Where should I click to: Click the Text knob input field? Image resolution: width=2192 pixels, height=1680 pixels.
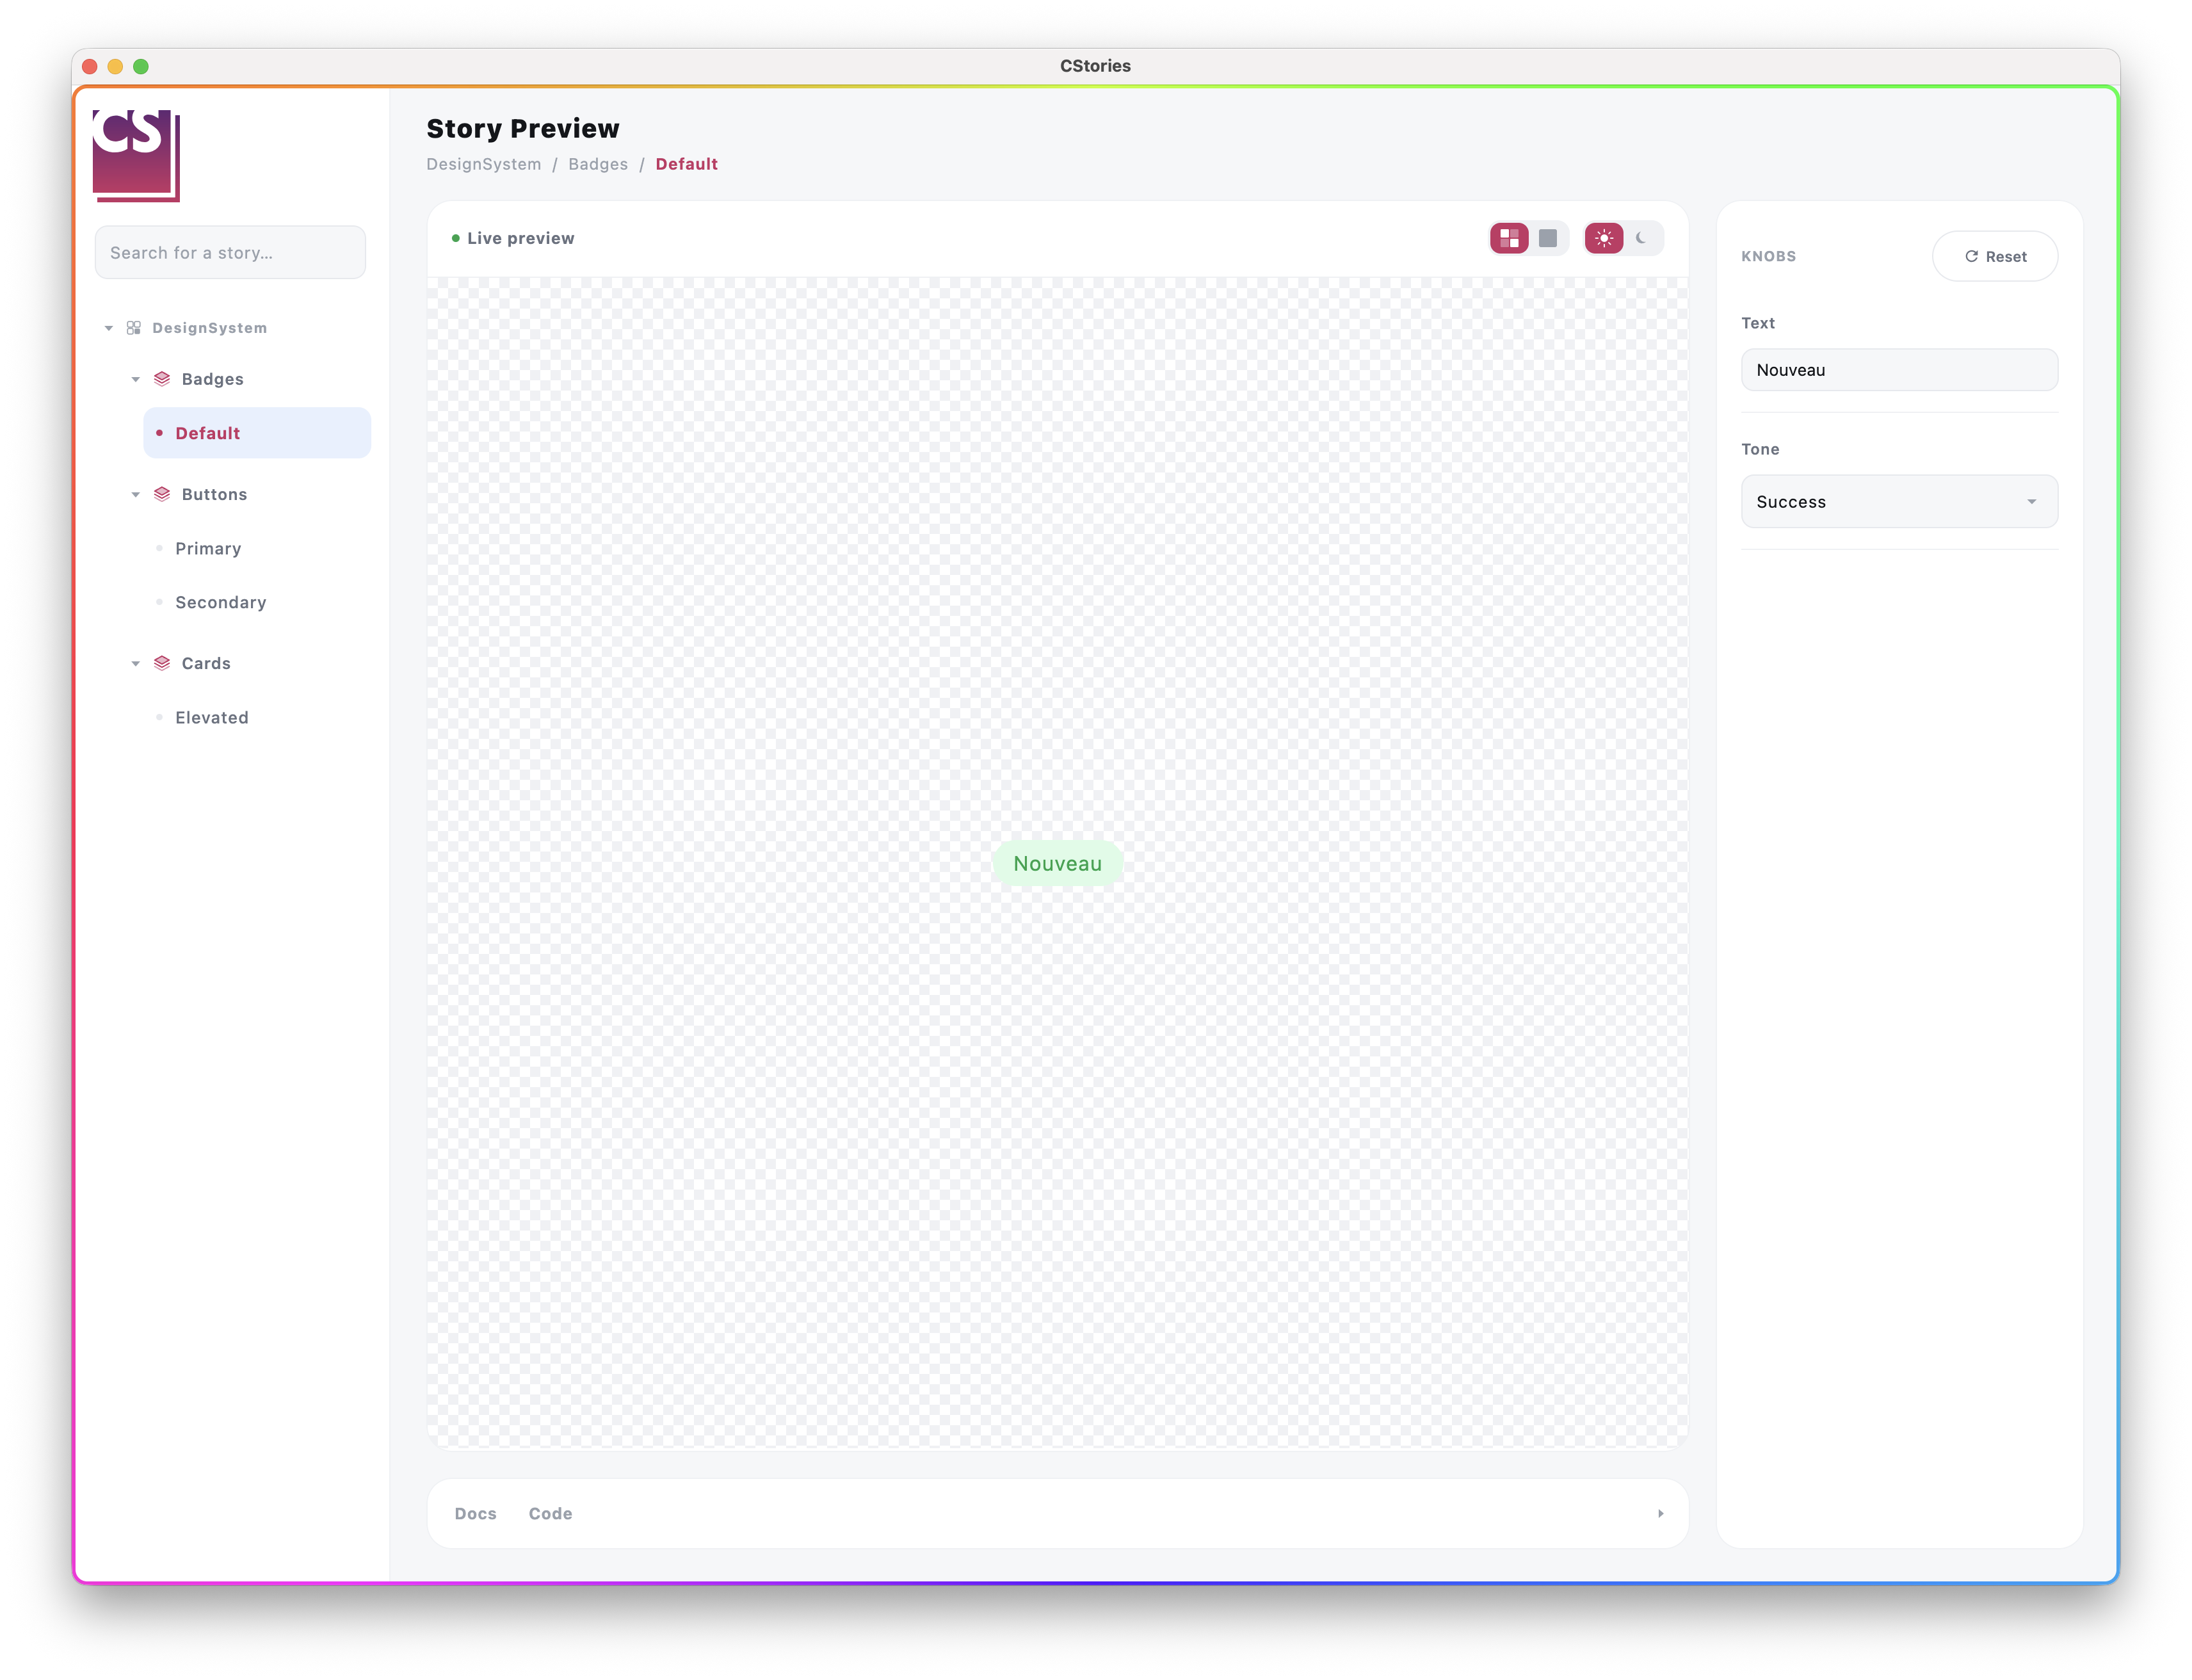point(1899,370)
